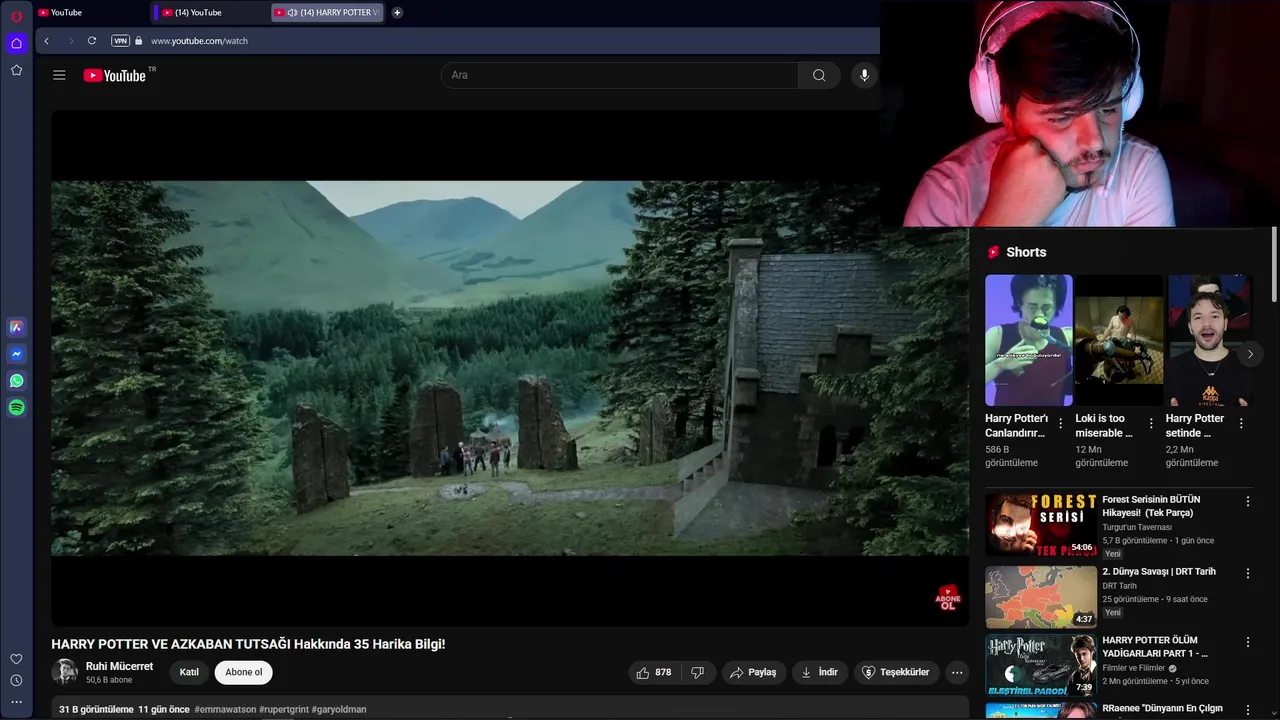Screen dimensions: 1280x720
Task: Open options menu for Forest Serisinin video
Action: tap(1248, 500)
